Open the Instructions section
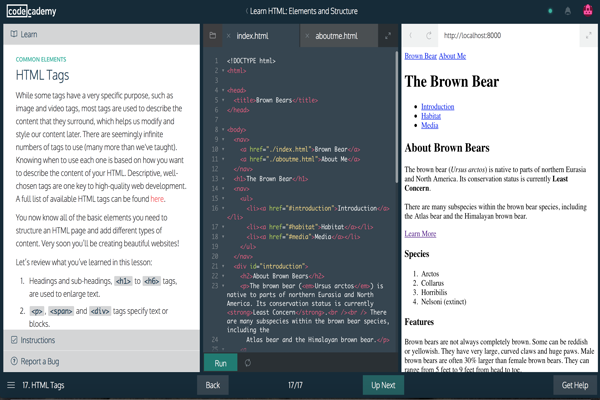 101,340
